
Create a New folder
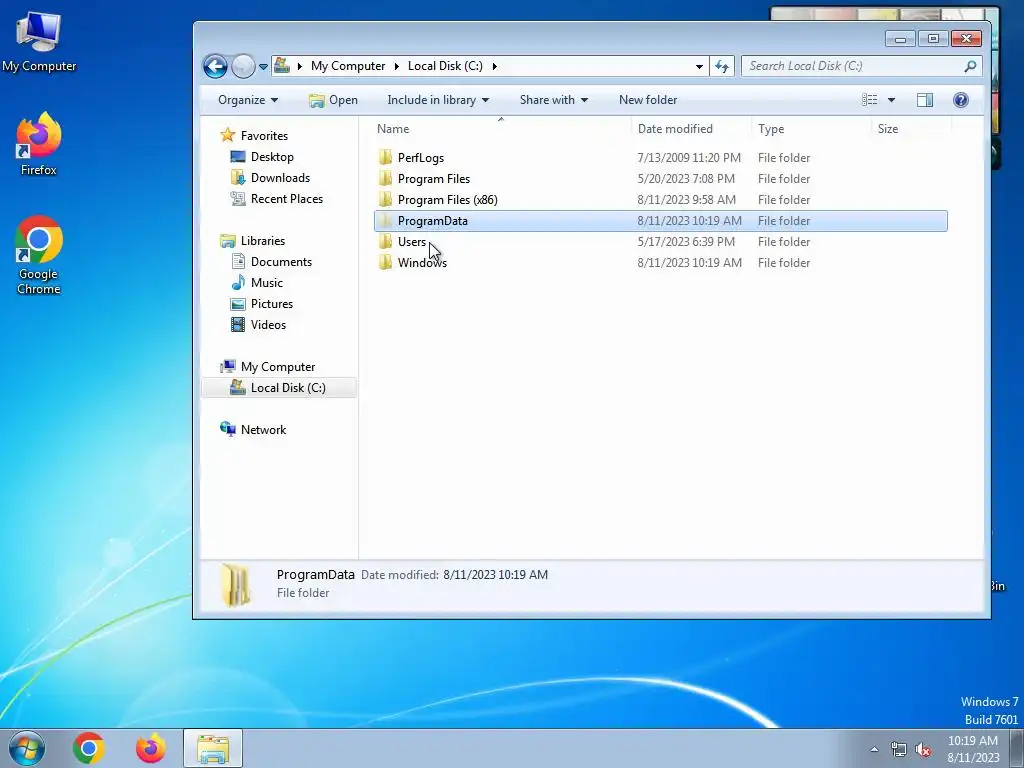(648, 100)
